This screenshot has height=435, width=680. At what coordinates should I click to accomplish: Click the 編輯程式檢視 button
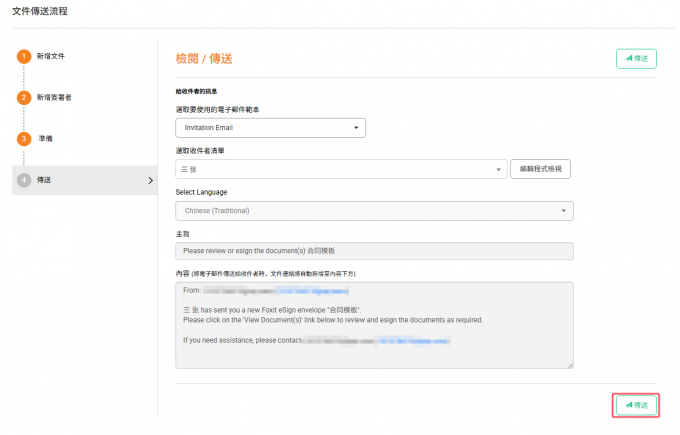click(540, 169)
